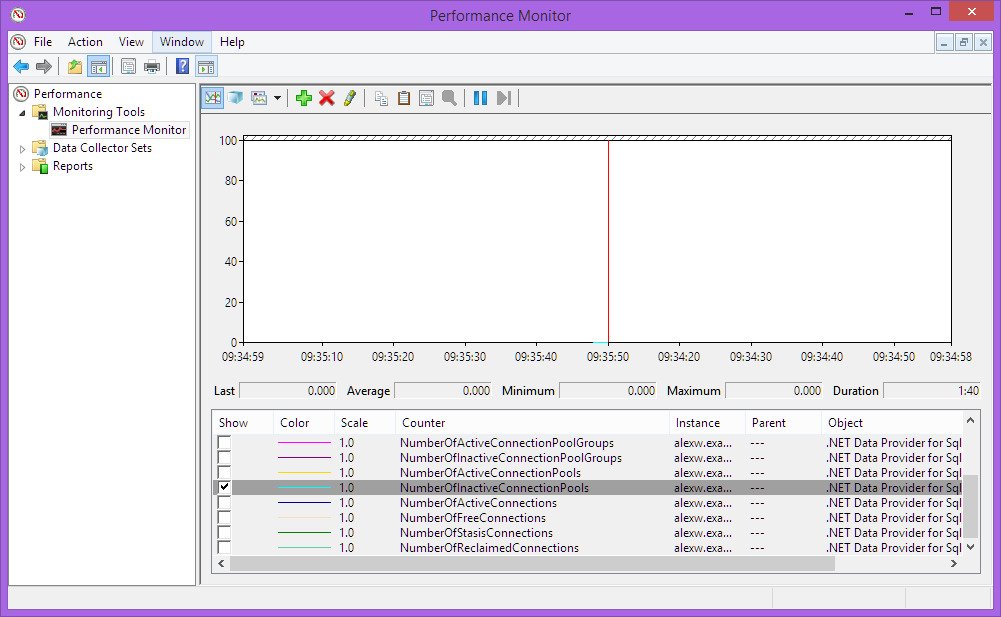Click the Paste Counter List icon
The height and width of the screenshot is (617, 1001).
403,98
